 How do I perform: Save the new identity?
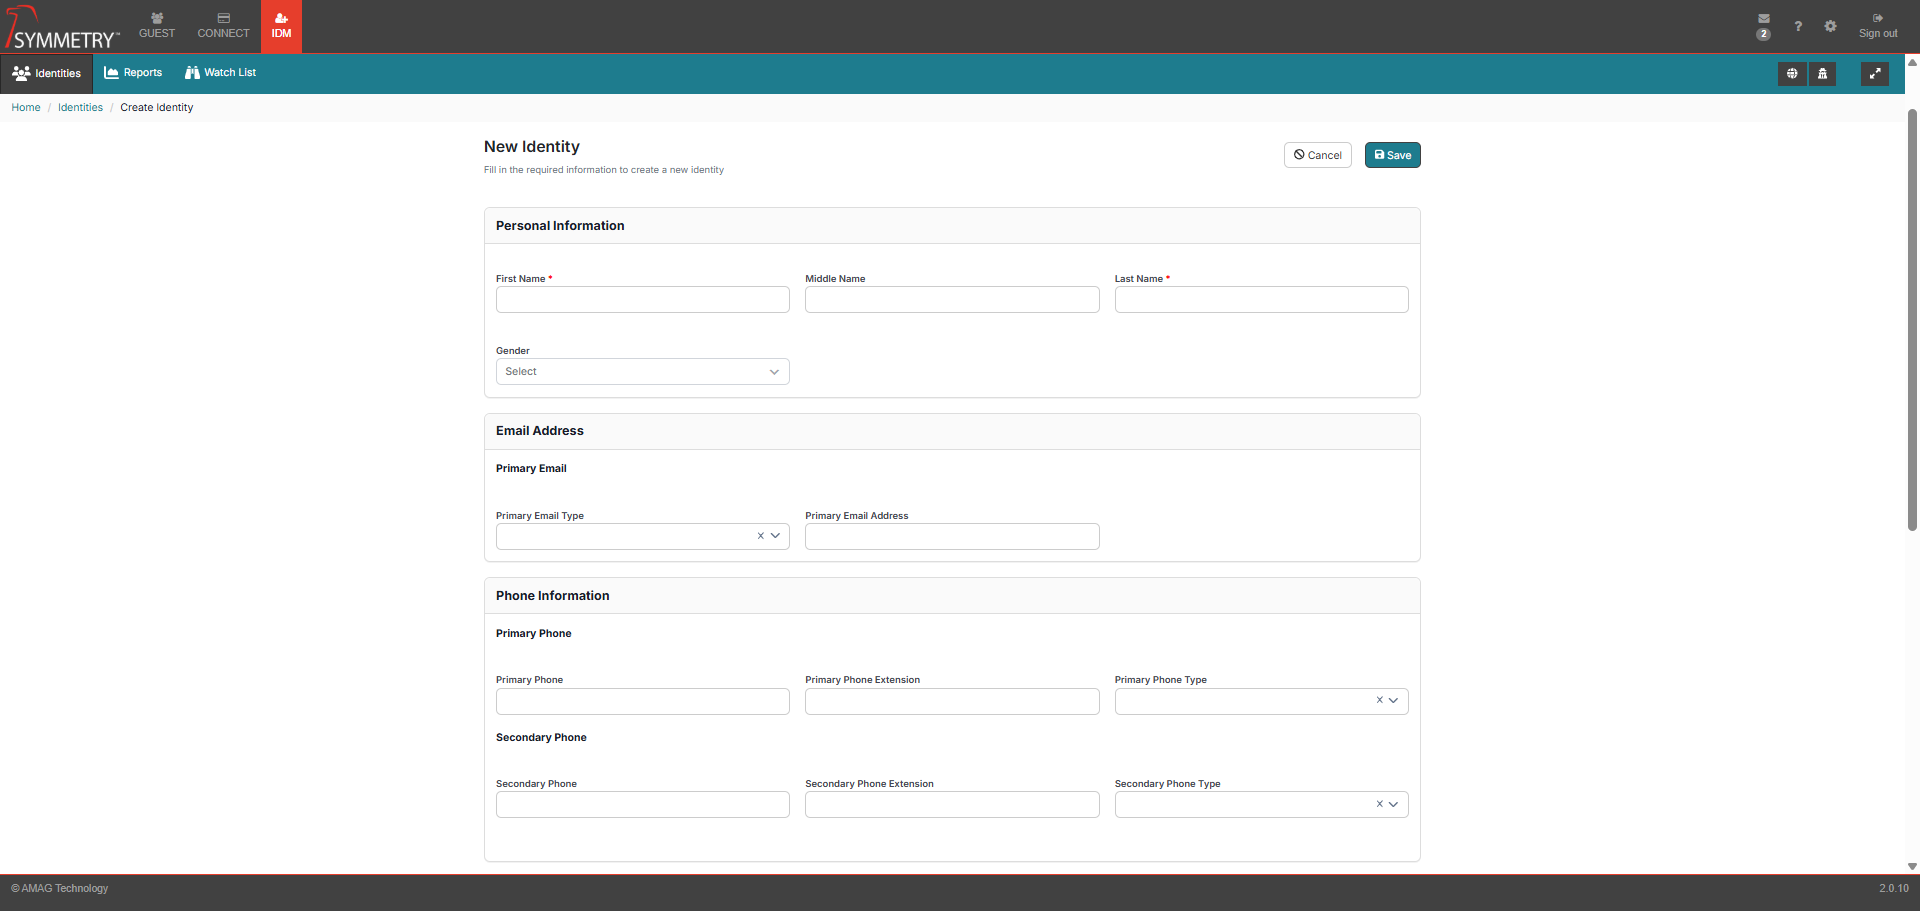pos(1392,155)
